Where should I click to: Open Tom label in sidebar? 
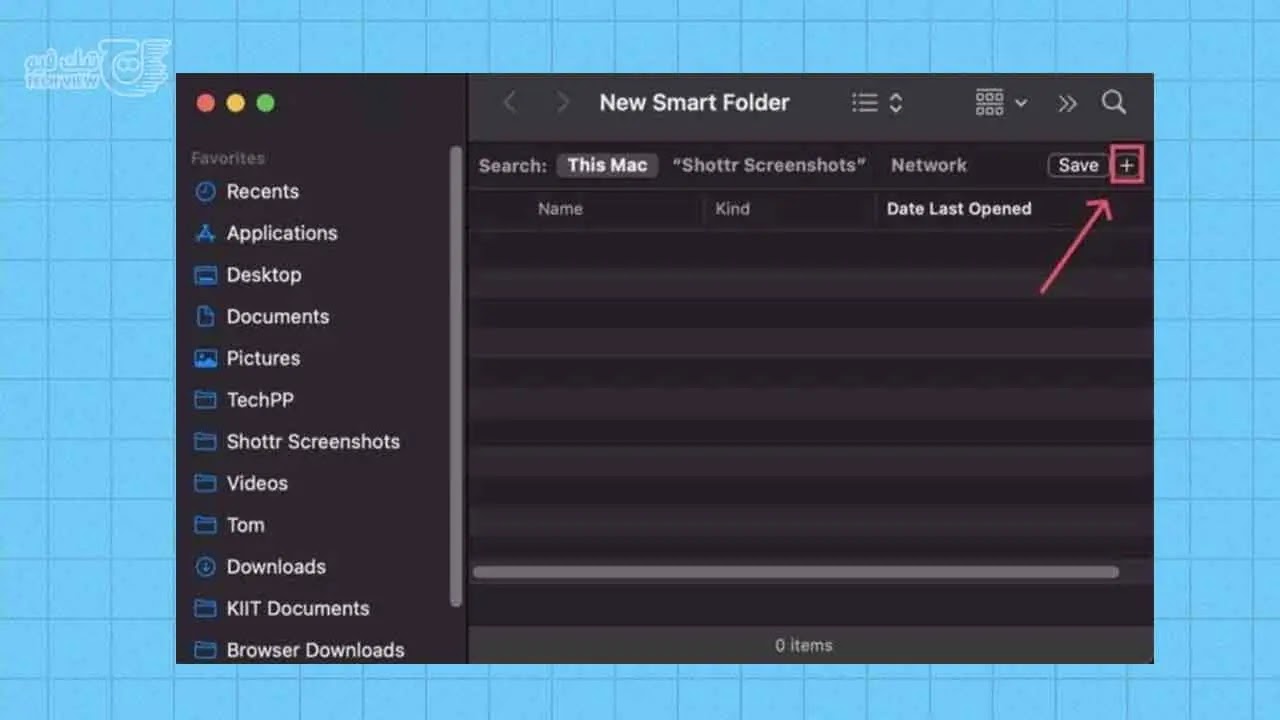(x=245, y=525)
